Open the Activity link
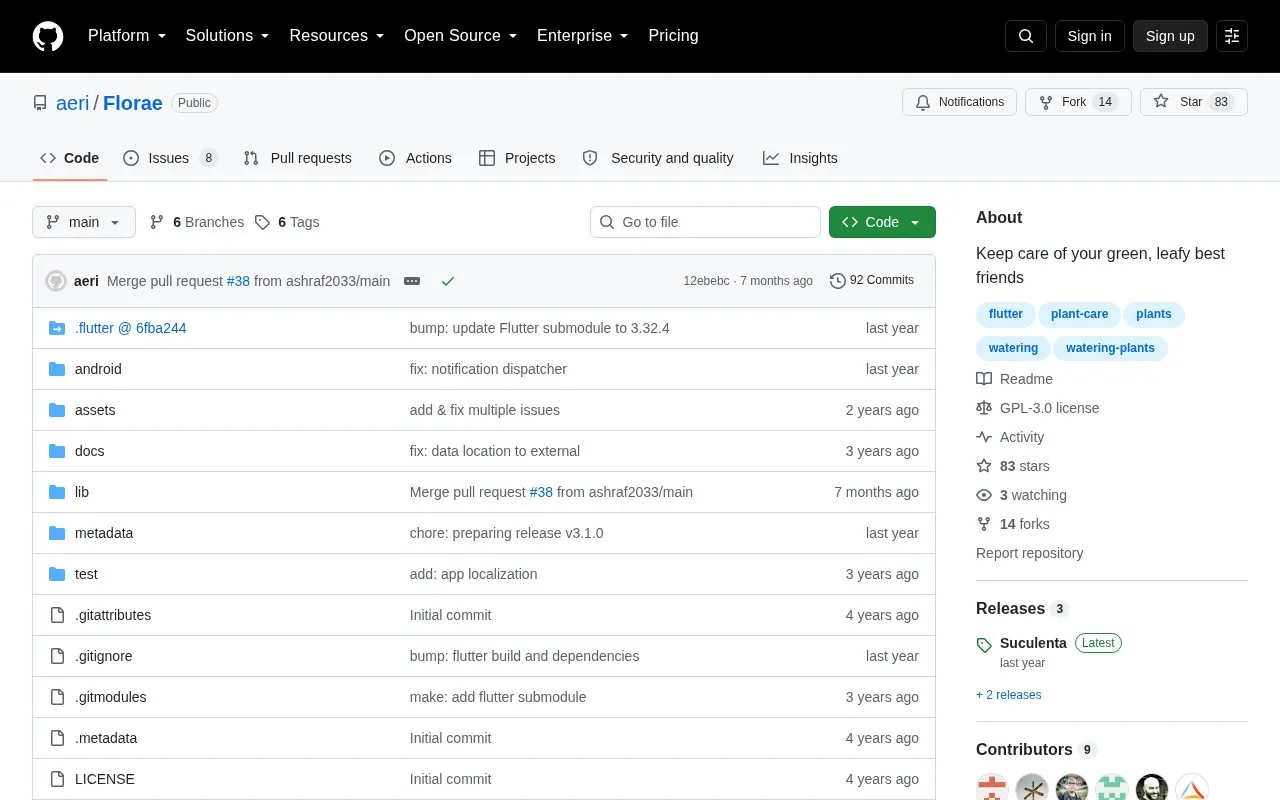This screenshot has height=800, width=1280. click(x=1010, y=437)
